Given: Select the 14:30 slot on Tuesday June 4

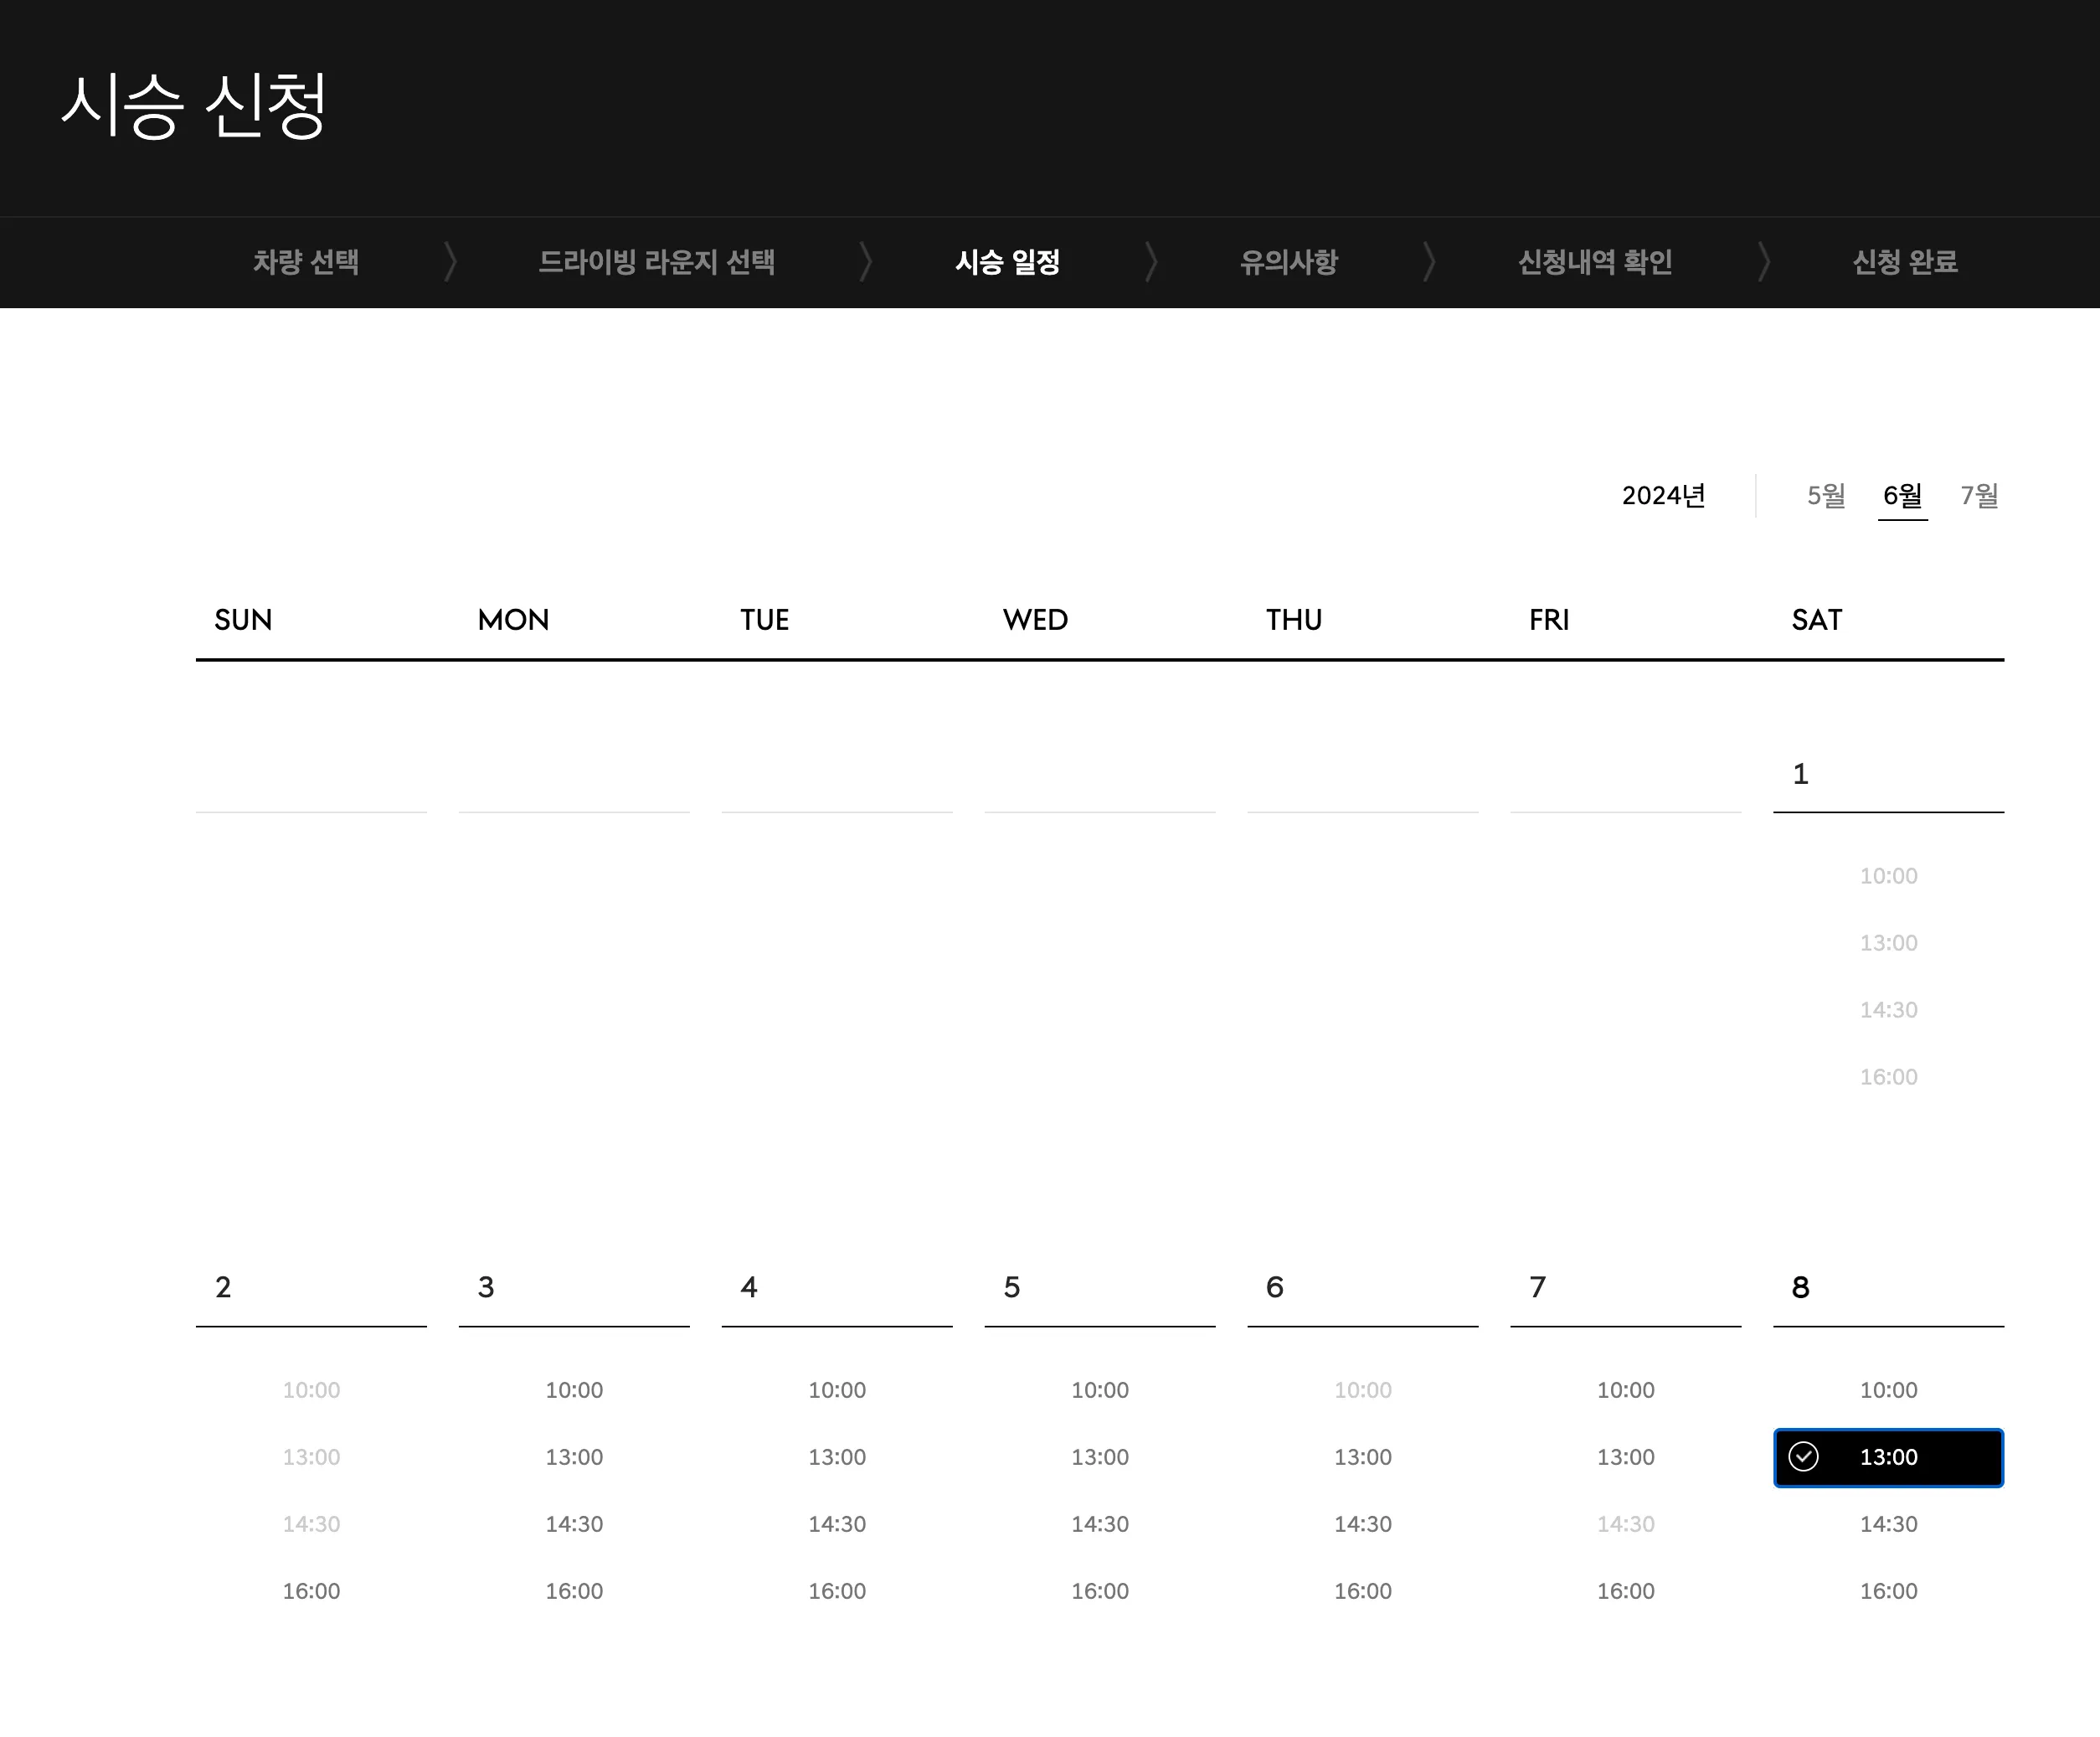Looking at the screenshot, I should (837, 1524).
